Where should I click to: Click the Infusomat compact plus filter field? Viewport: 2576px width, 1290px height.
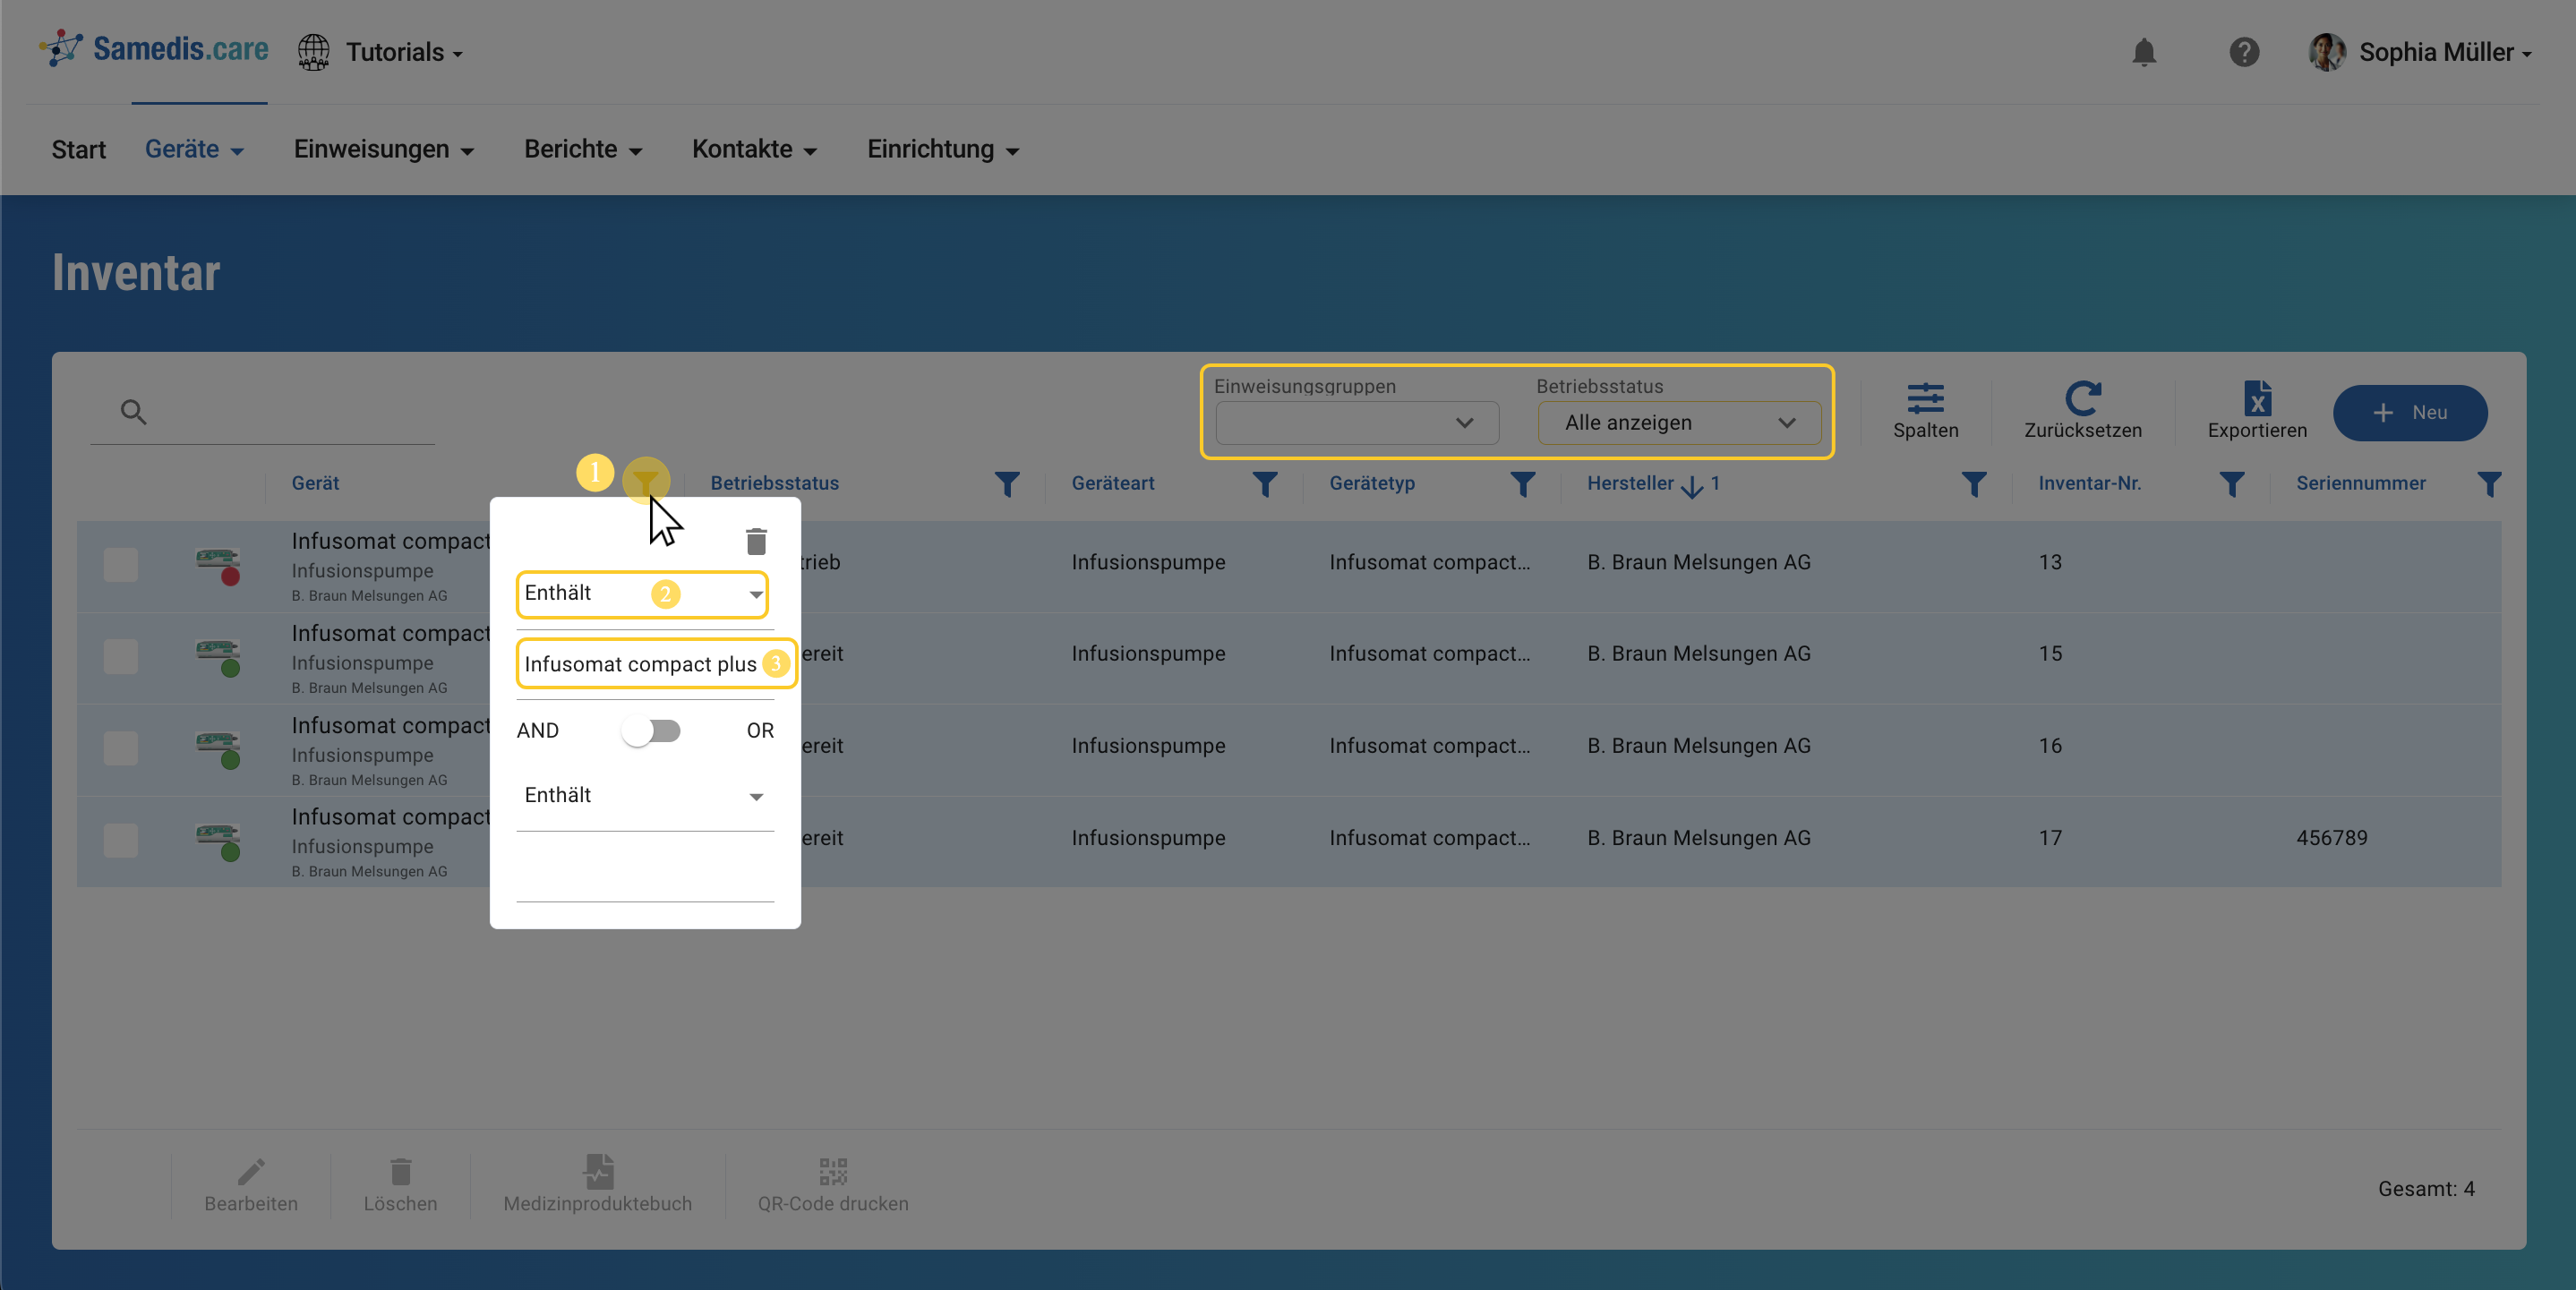point(641,664)
